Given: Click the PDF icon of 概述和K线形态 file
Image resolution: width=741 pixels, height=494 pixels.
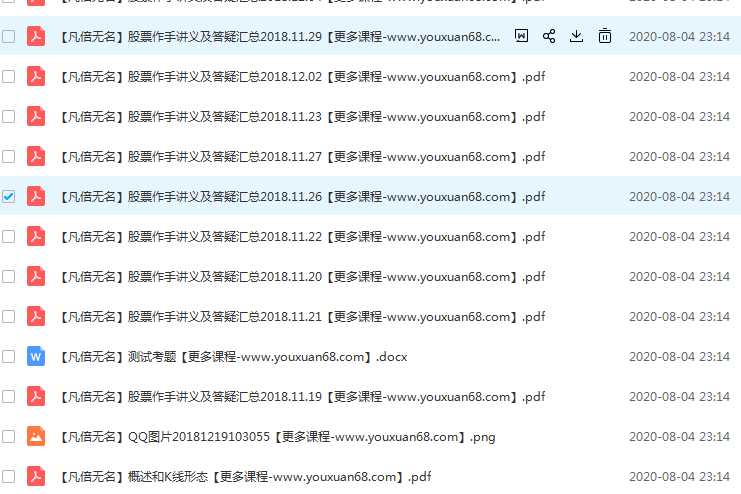Looking at the screenshot, I should pos(36,477).
